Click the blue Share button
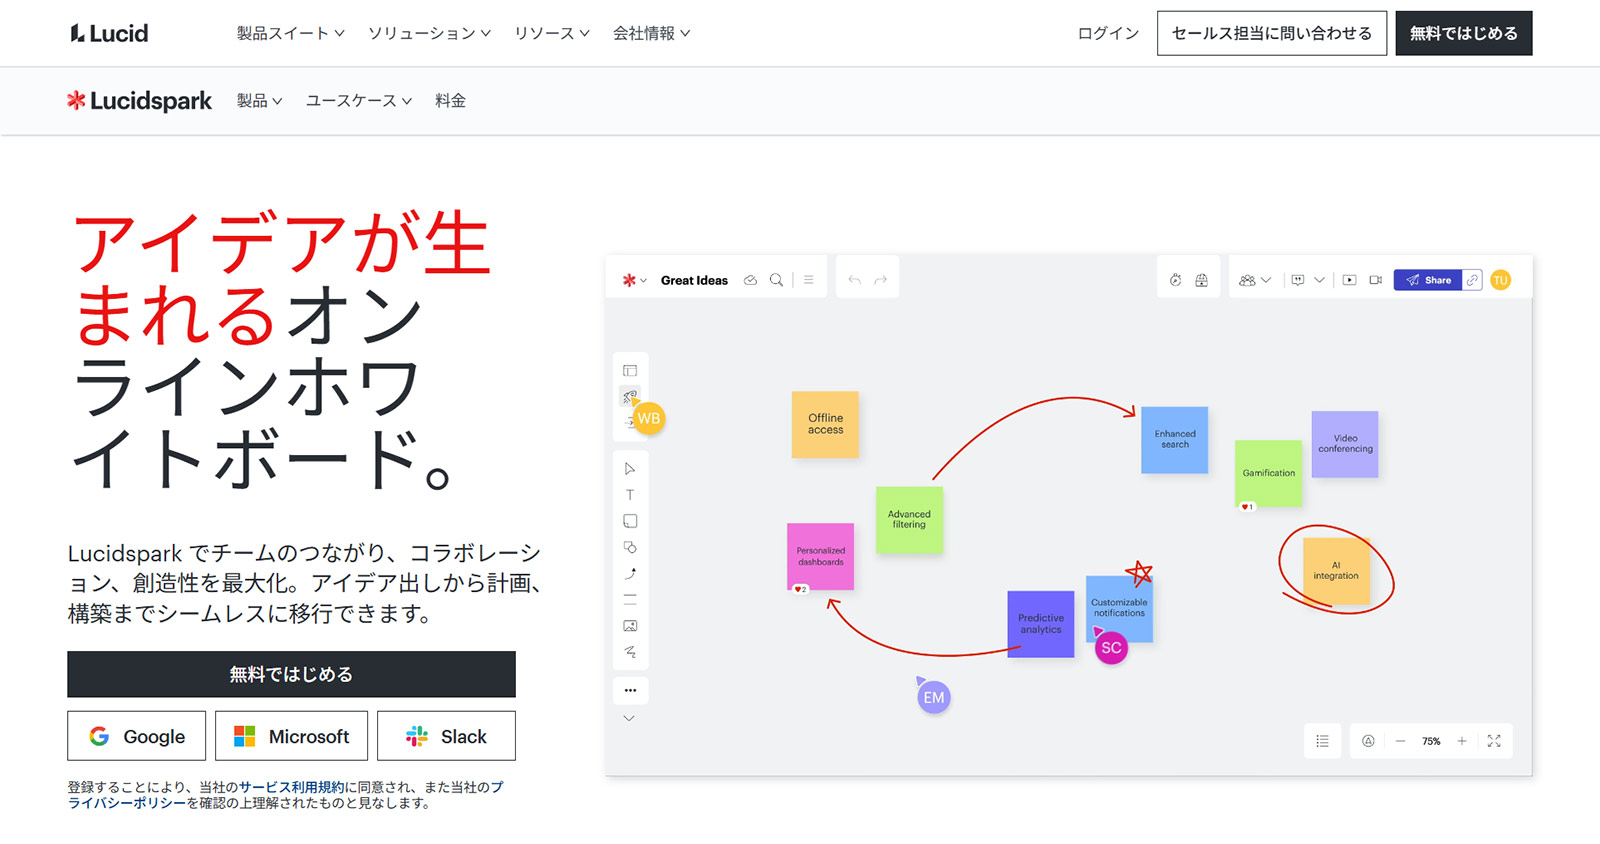 [x=1428, y=280]
